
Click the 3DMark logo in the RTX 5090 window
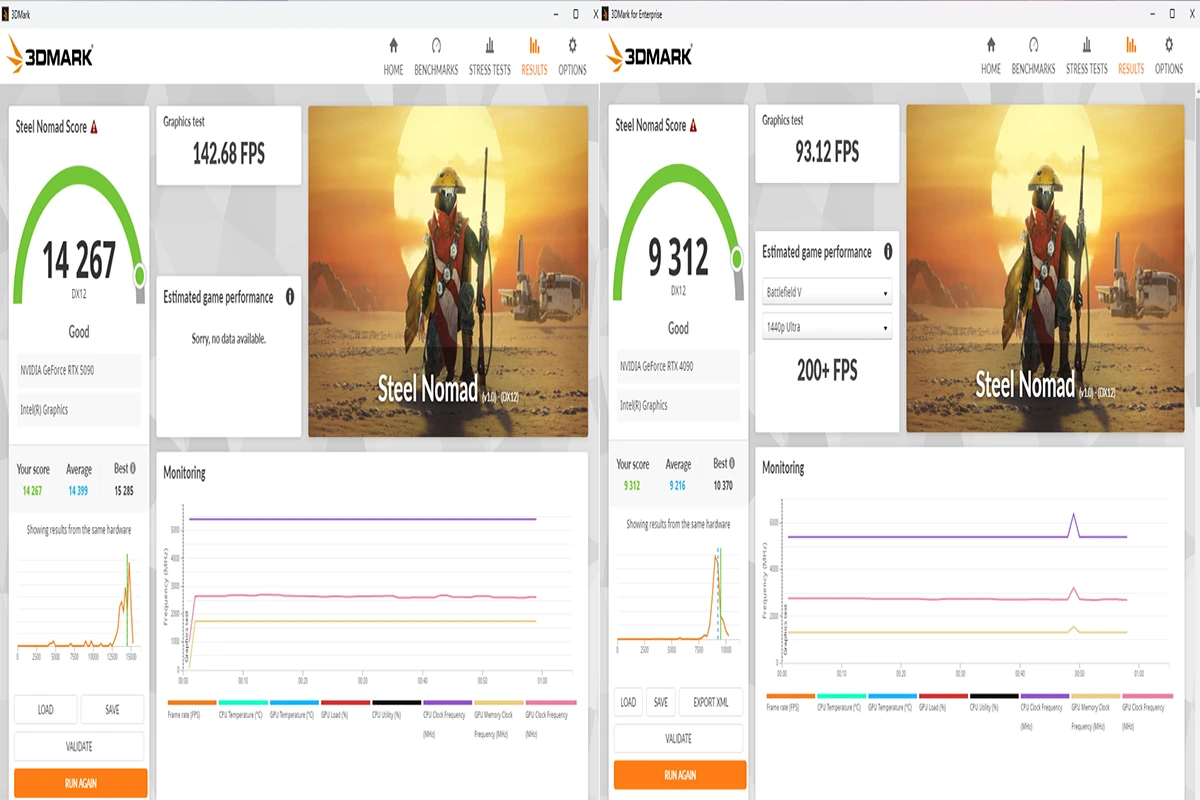coord(50,55)
